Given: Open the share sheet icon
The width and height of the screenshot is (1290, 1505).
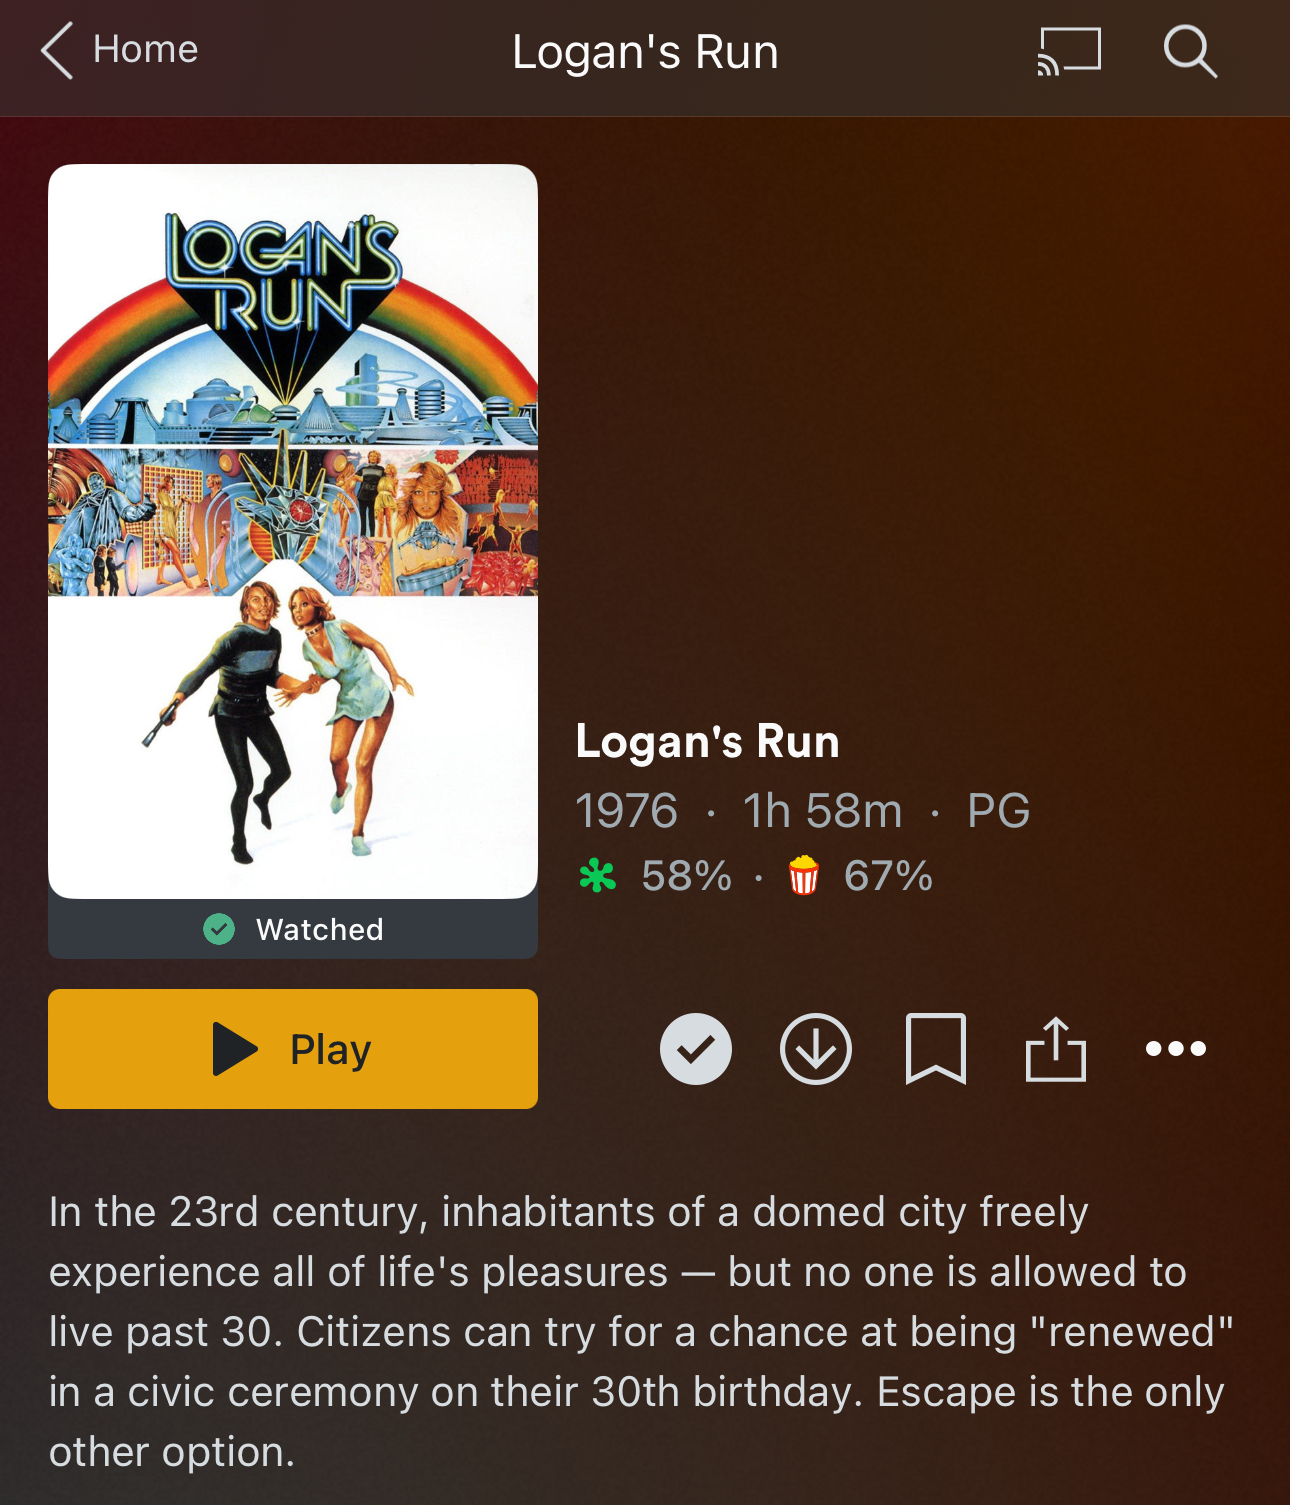Looking at the screenshot, I should [x=1056, y=1049].
